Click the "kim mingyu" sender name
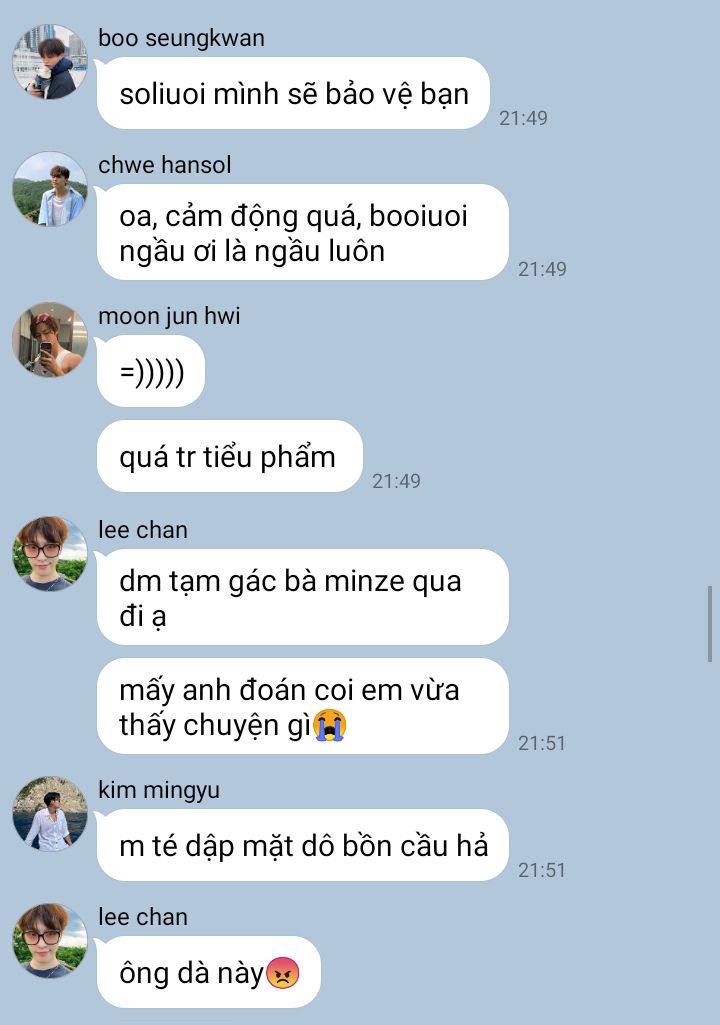The height and width of the screenshot is (1025, 720). click(158, 790)
